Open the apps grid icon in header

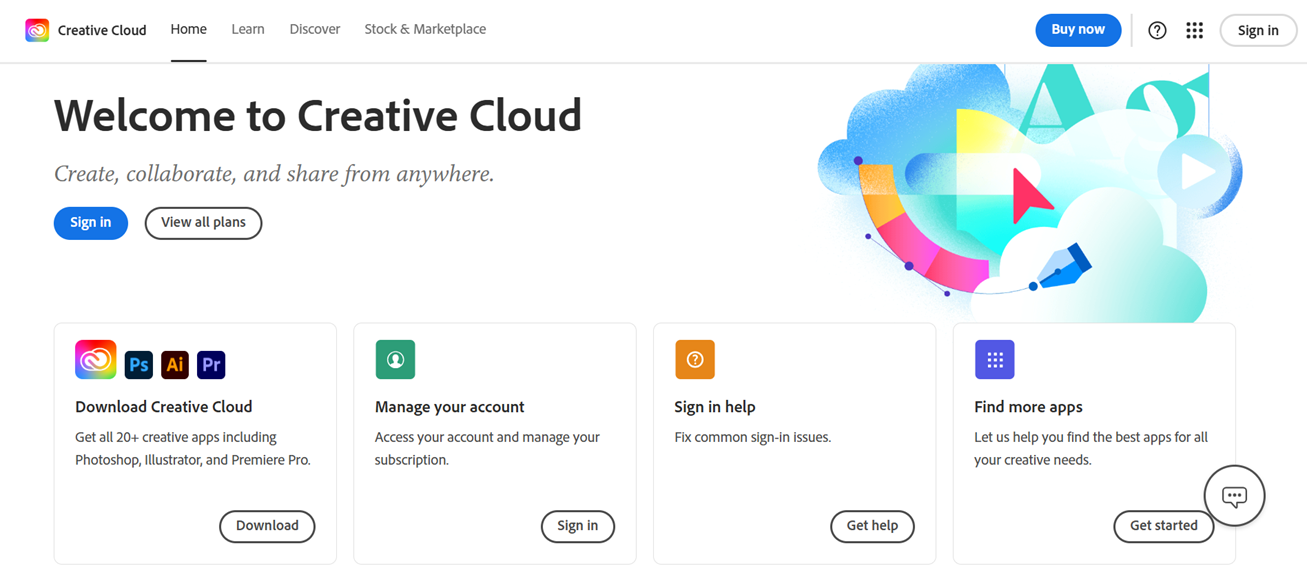coord(1194,30)
